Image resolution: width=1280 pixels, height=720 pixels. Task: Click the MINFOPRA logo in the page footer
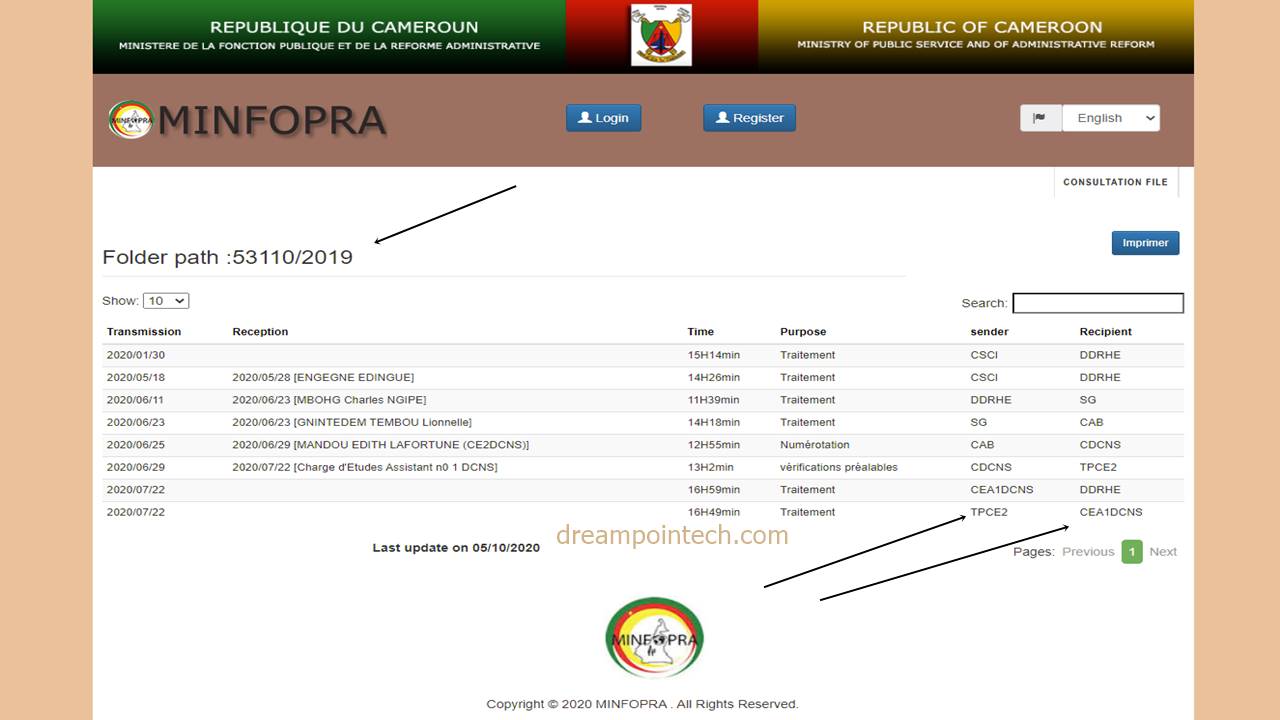point(654,637)
